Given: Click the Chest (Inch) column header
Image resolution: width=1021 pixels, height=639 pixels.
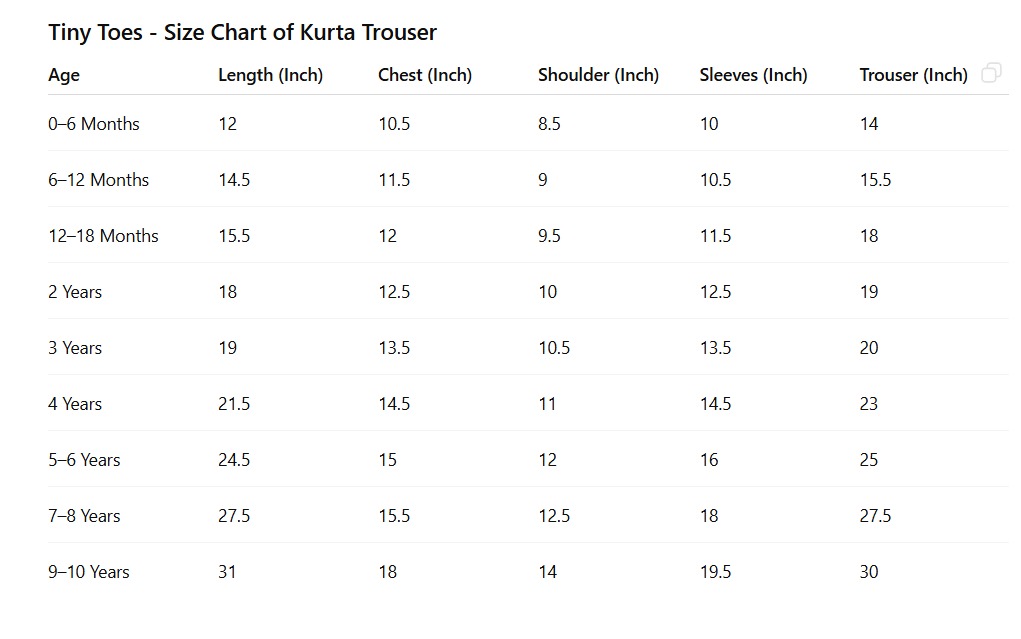Looking at the screenshot, I should click(x=424, y=75).
